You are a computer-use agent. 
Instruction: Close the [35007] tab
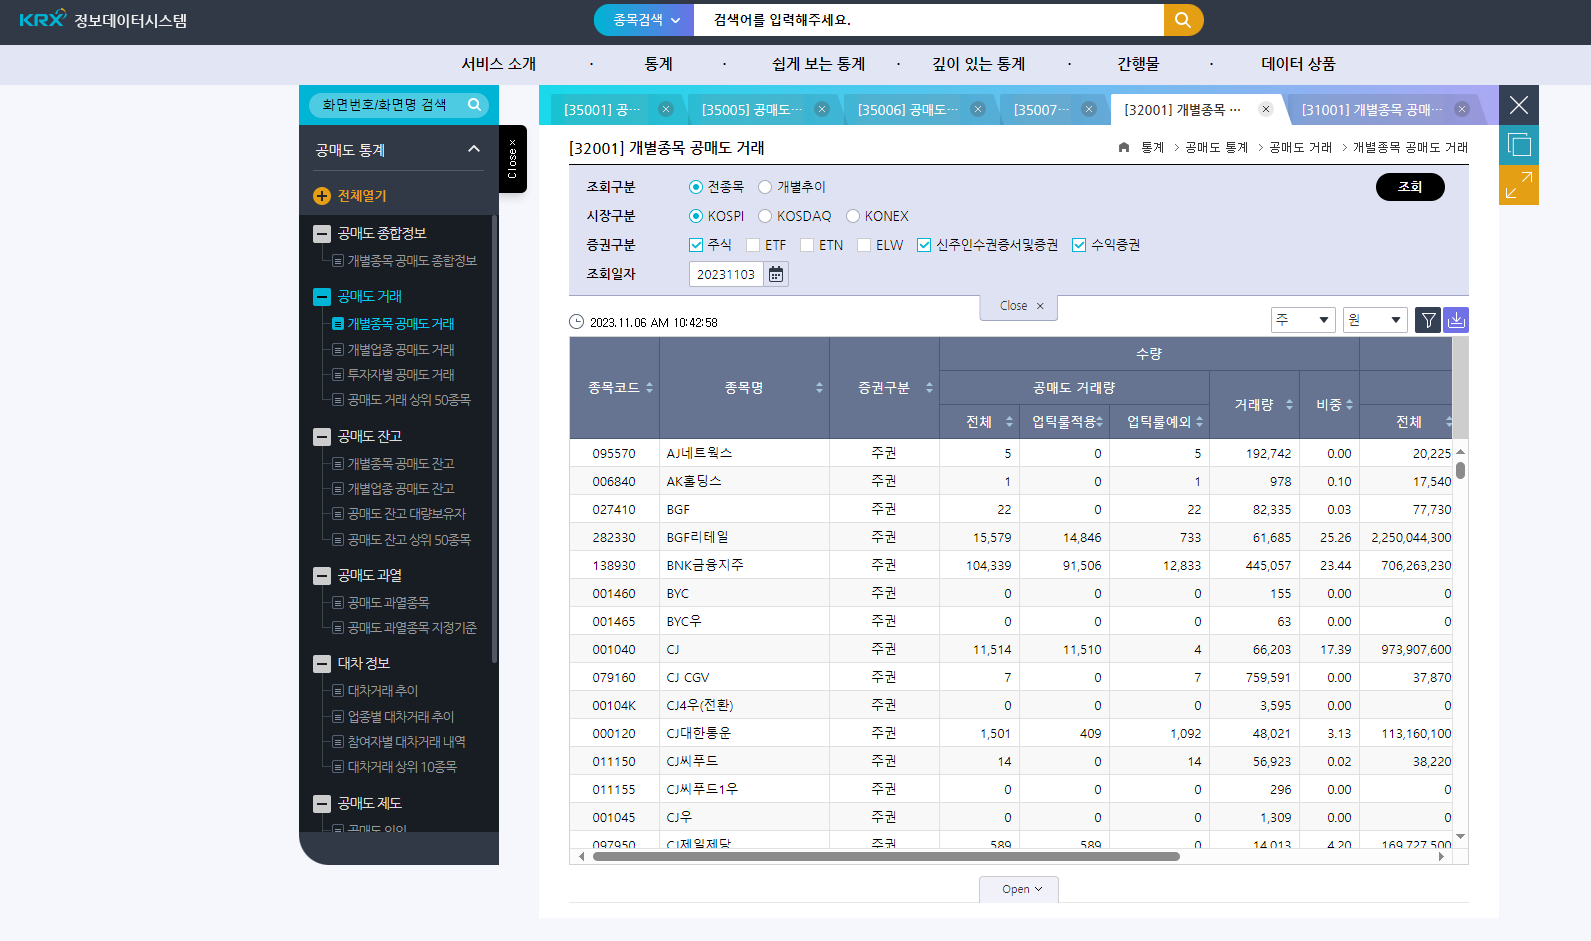(1089, 109)
